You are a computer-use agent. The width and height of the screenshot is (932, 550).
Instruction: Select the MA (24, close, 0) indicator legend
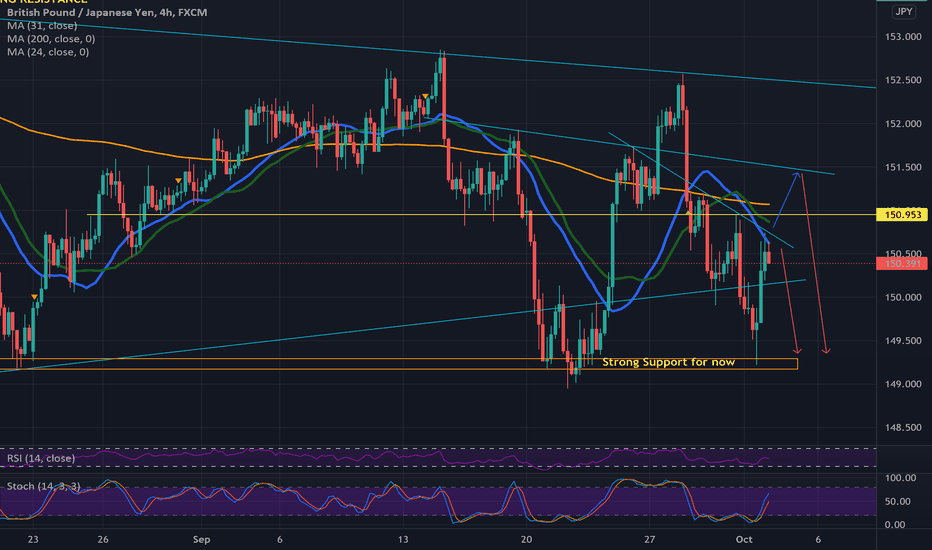[48, 52]
